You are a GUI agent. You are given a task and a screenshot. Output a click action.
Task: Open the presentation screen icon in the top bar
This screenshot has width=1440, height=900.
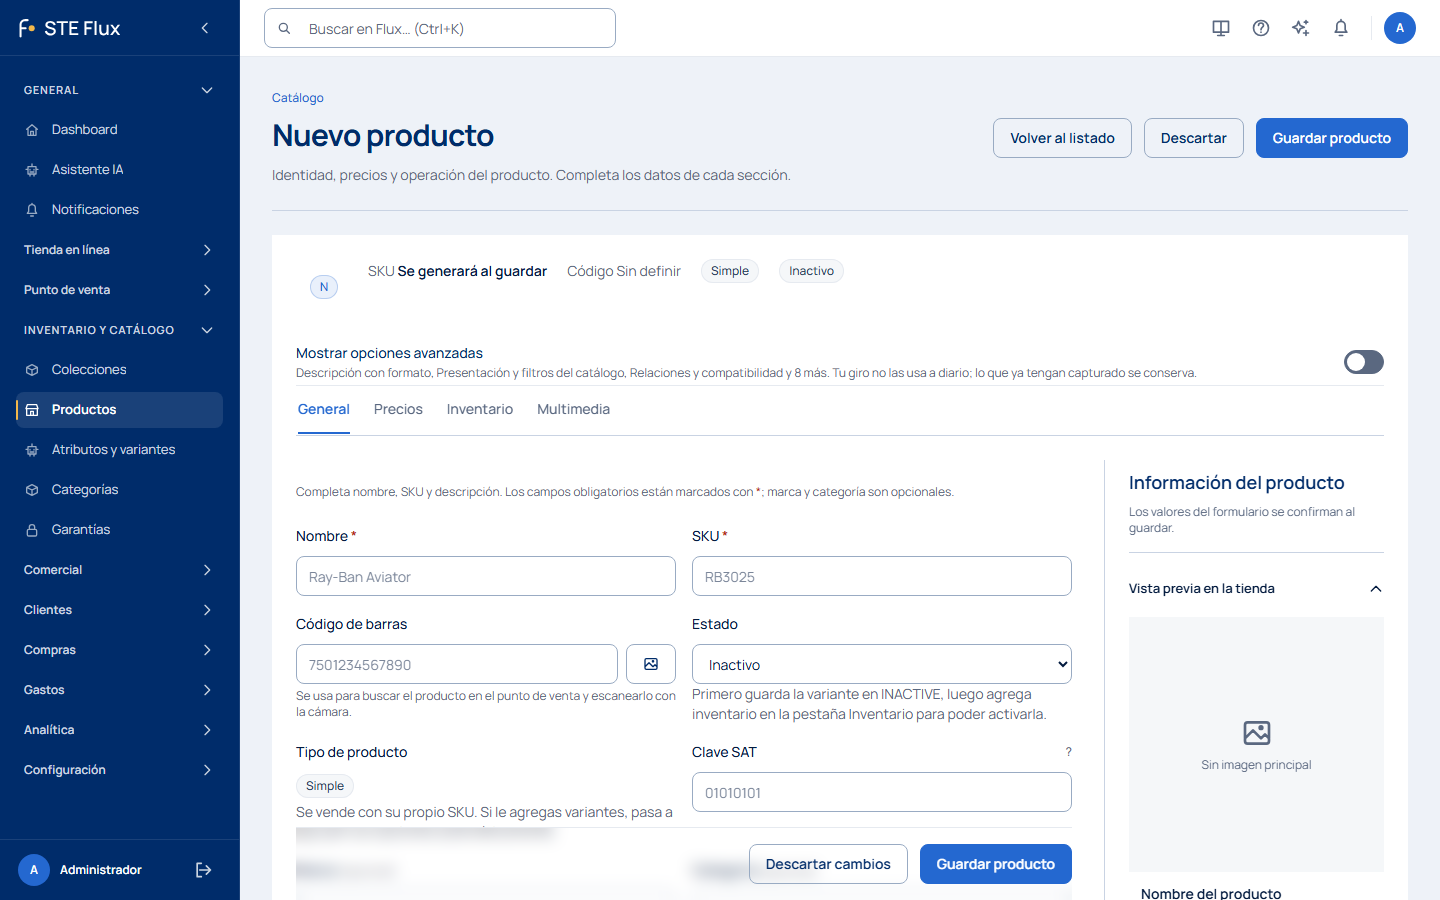[1221, 28]
